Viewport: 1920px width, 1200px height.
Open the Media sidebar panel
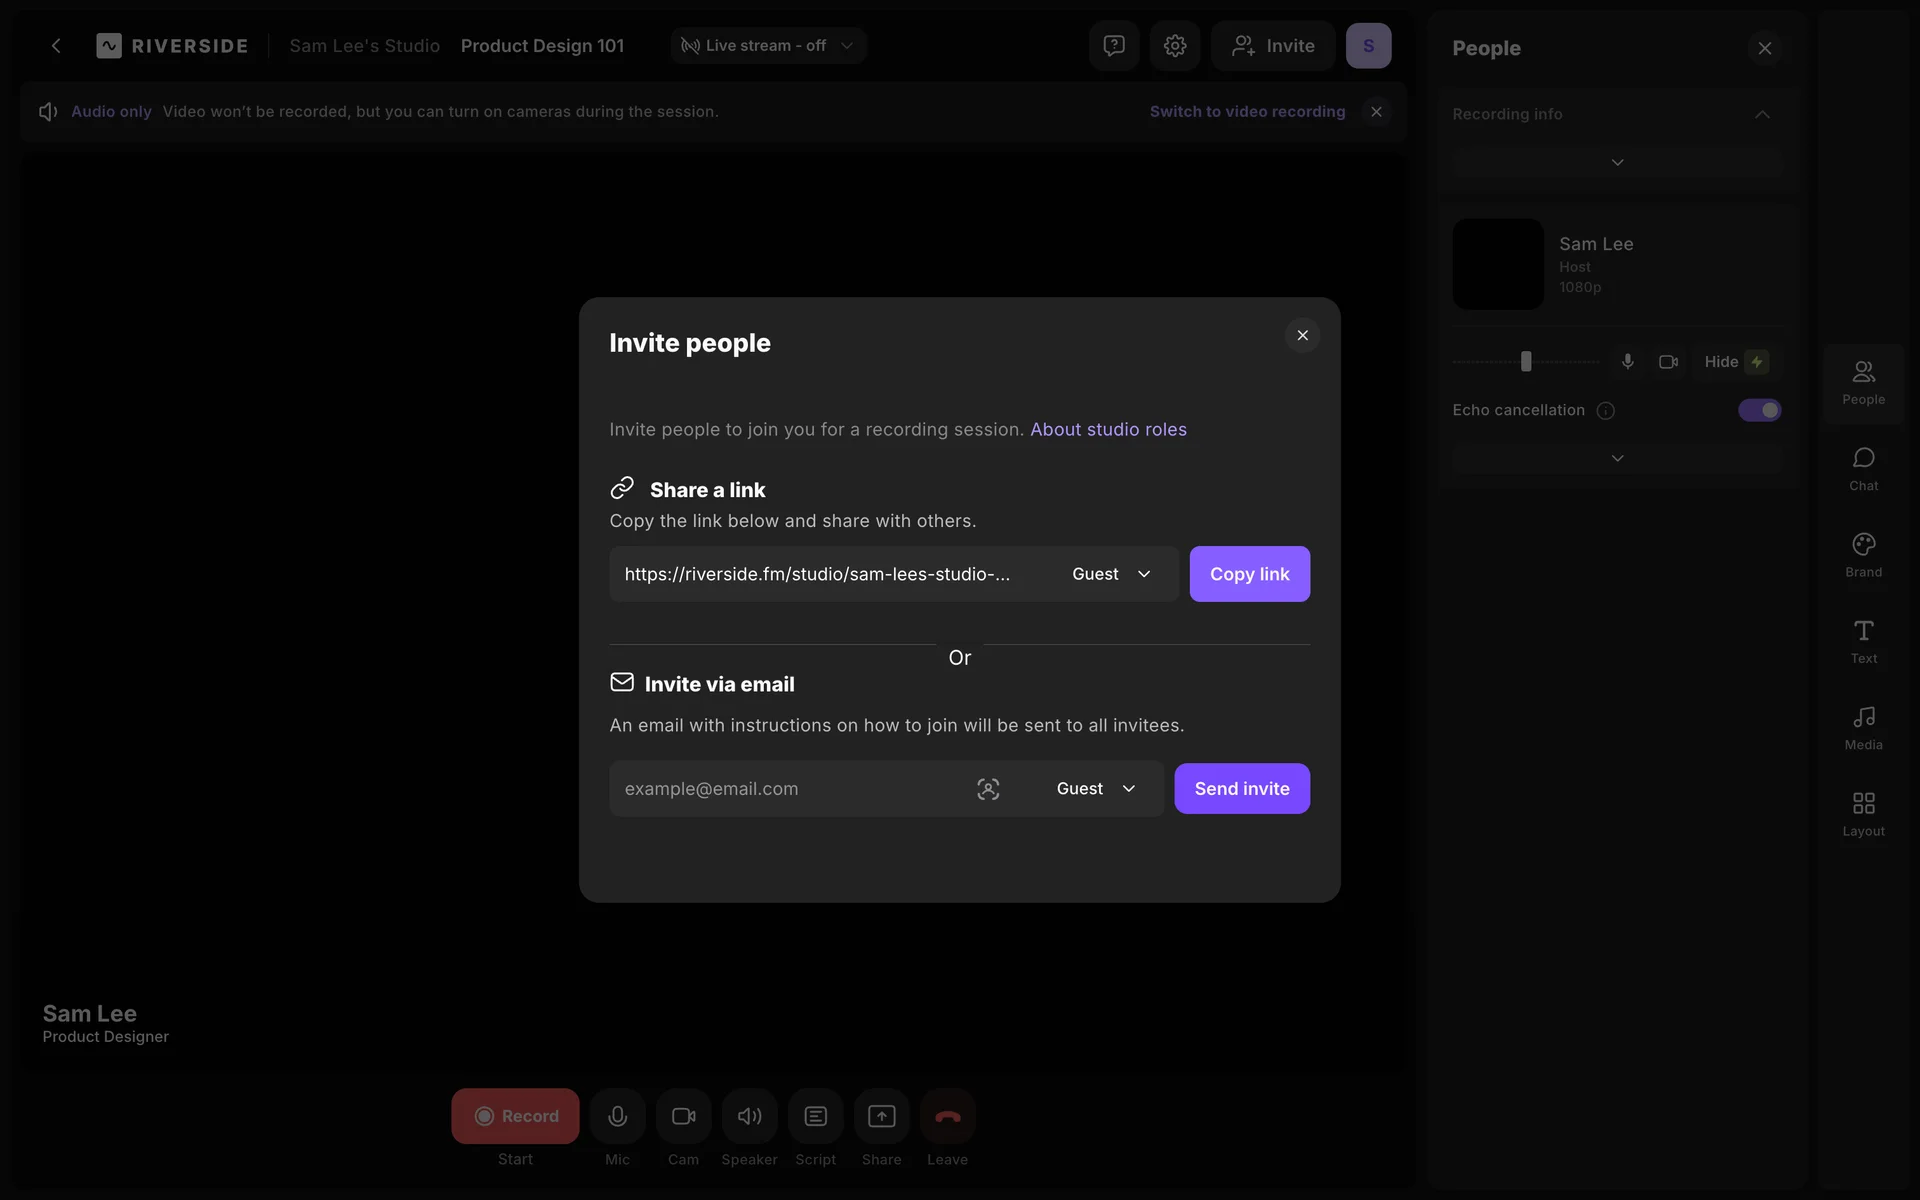pyautogui.click(x=1863, y=727)
